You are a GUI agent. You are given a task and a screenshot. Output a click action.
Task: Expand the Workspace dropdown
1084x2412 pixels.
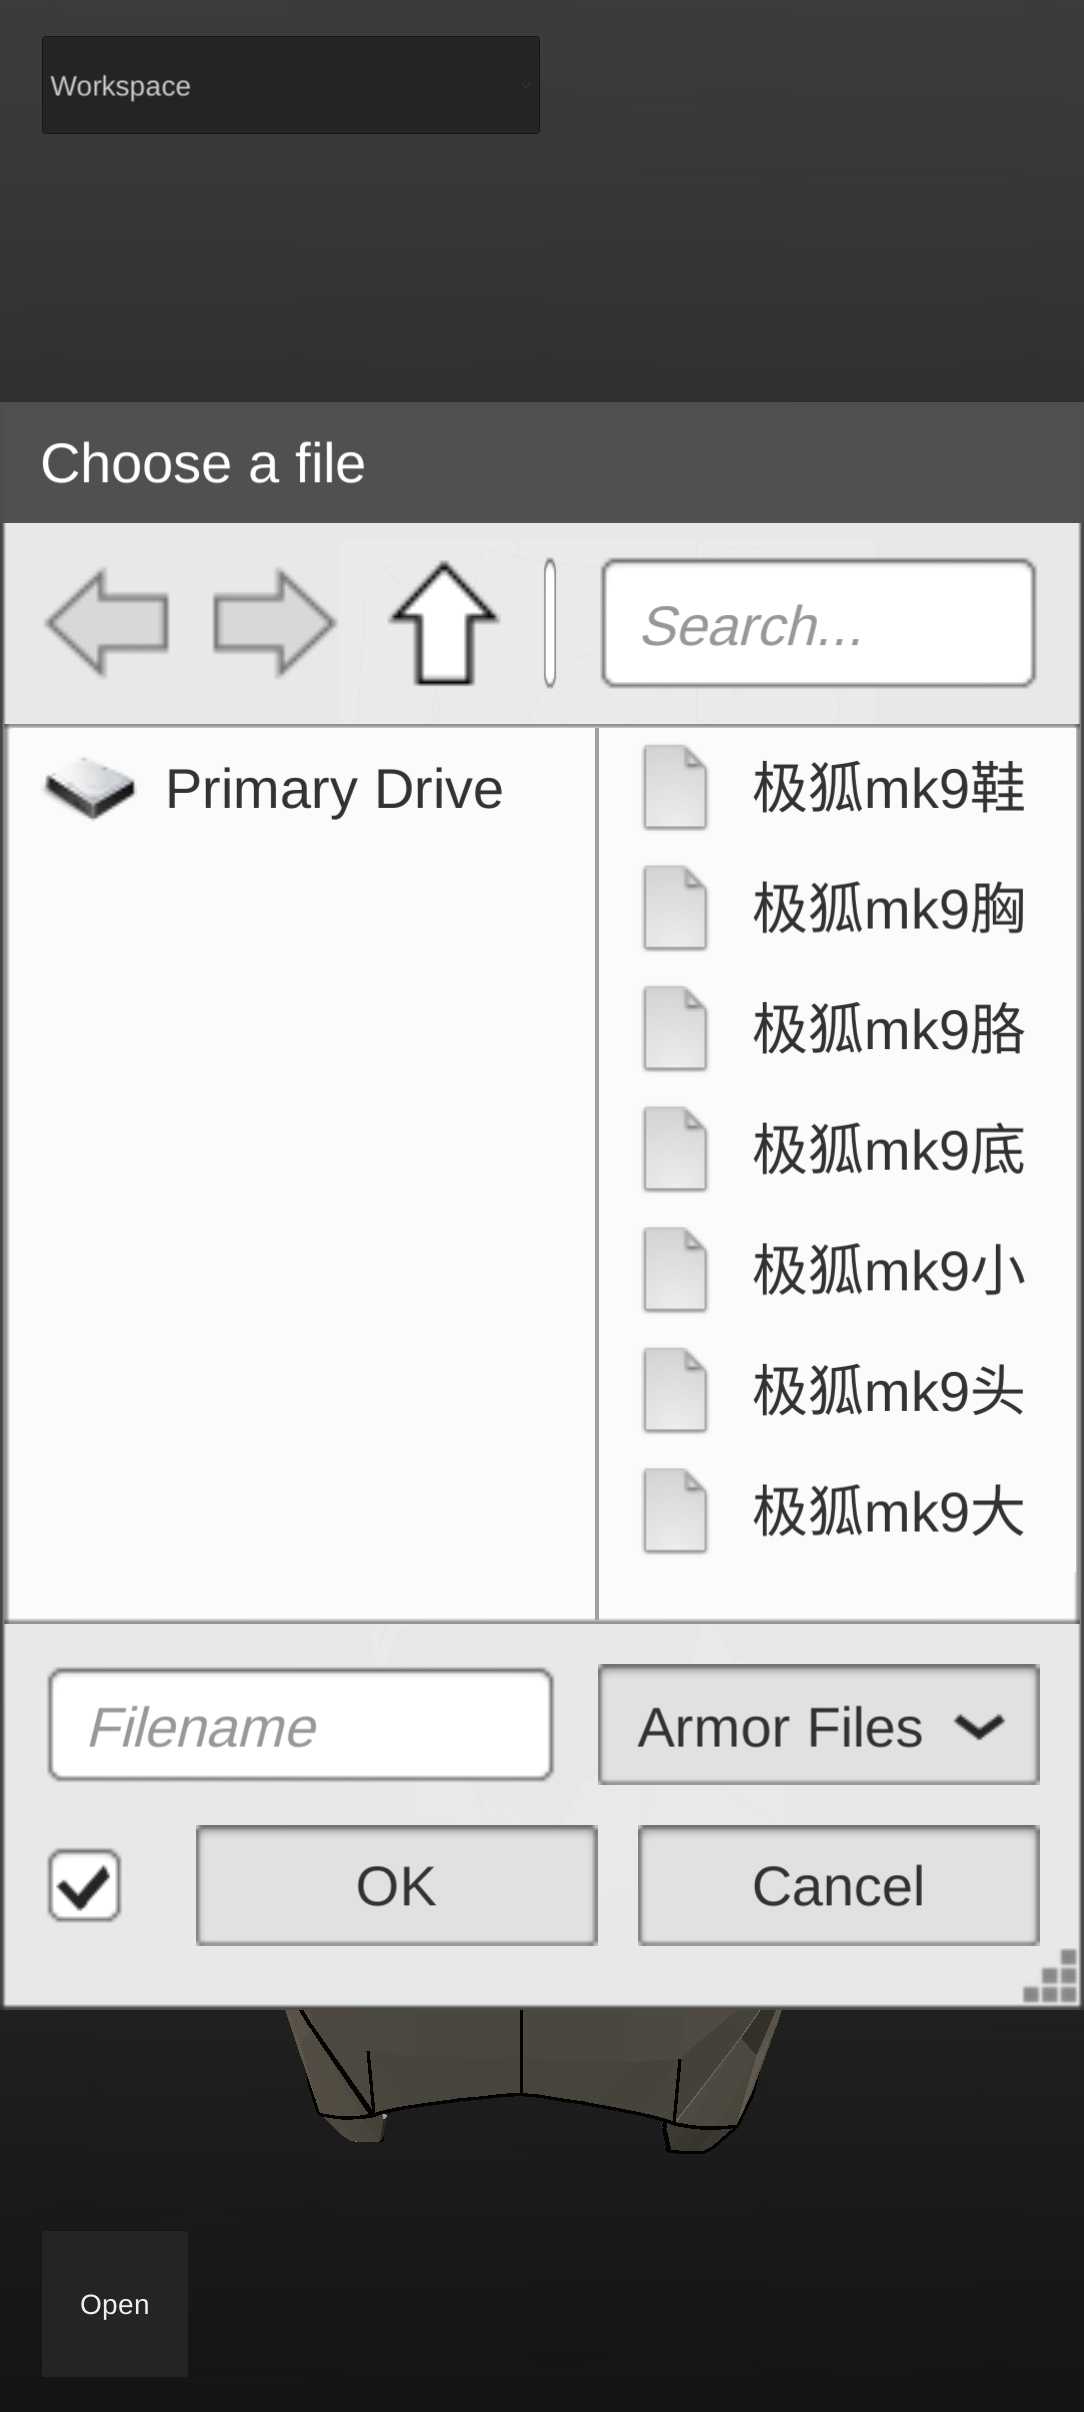coord(290,86)
